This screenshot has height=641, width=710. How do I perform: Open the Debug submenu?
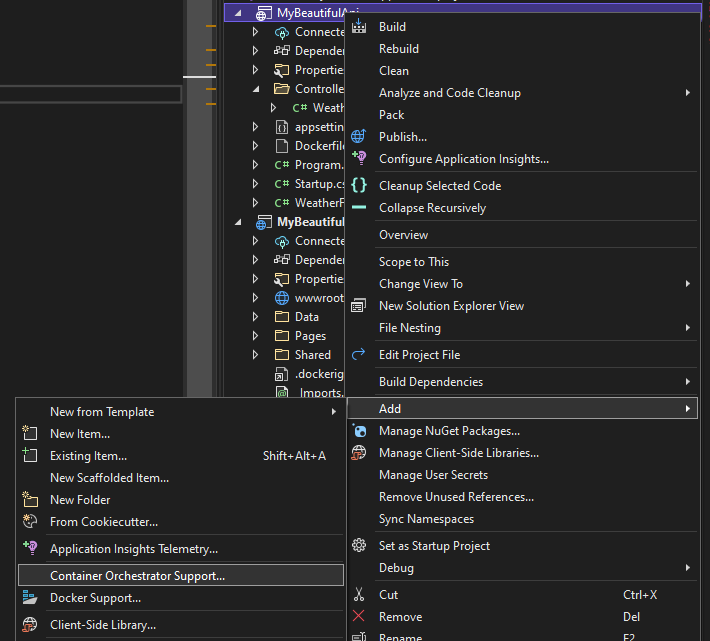tap(522, 567)
